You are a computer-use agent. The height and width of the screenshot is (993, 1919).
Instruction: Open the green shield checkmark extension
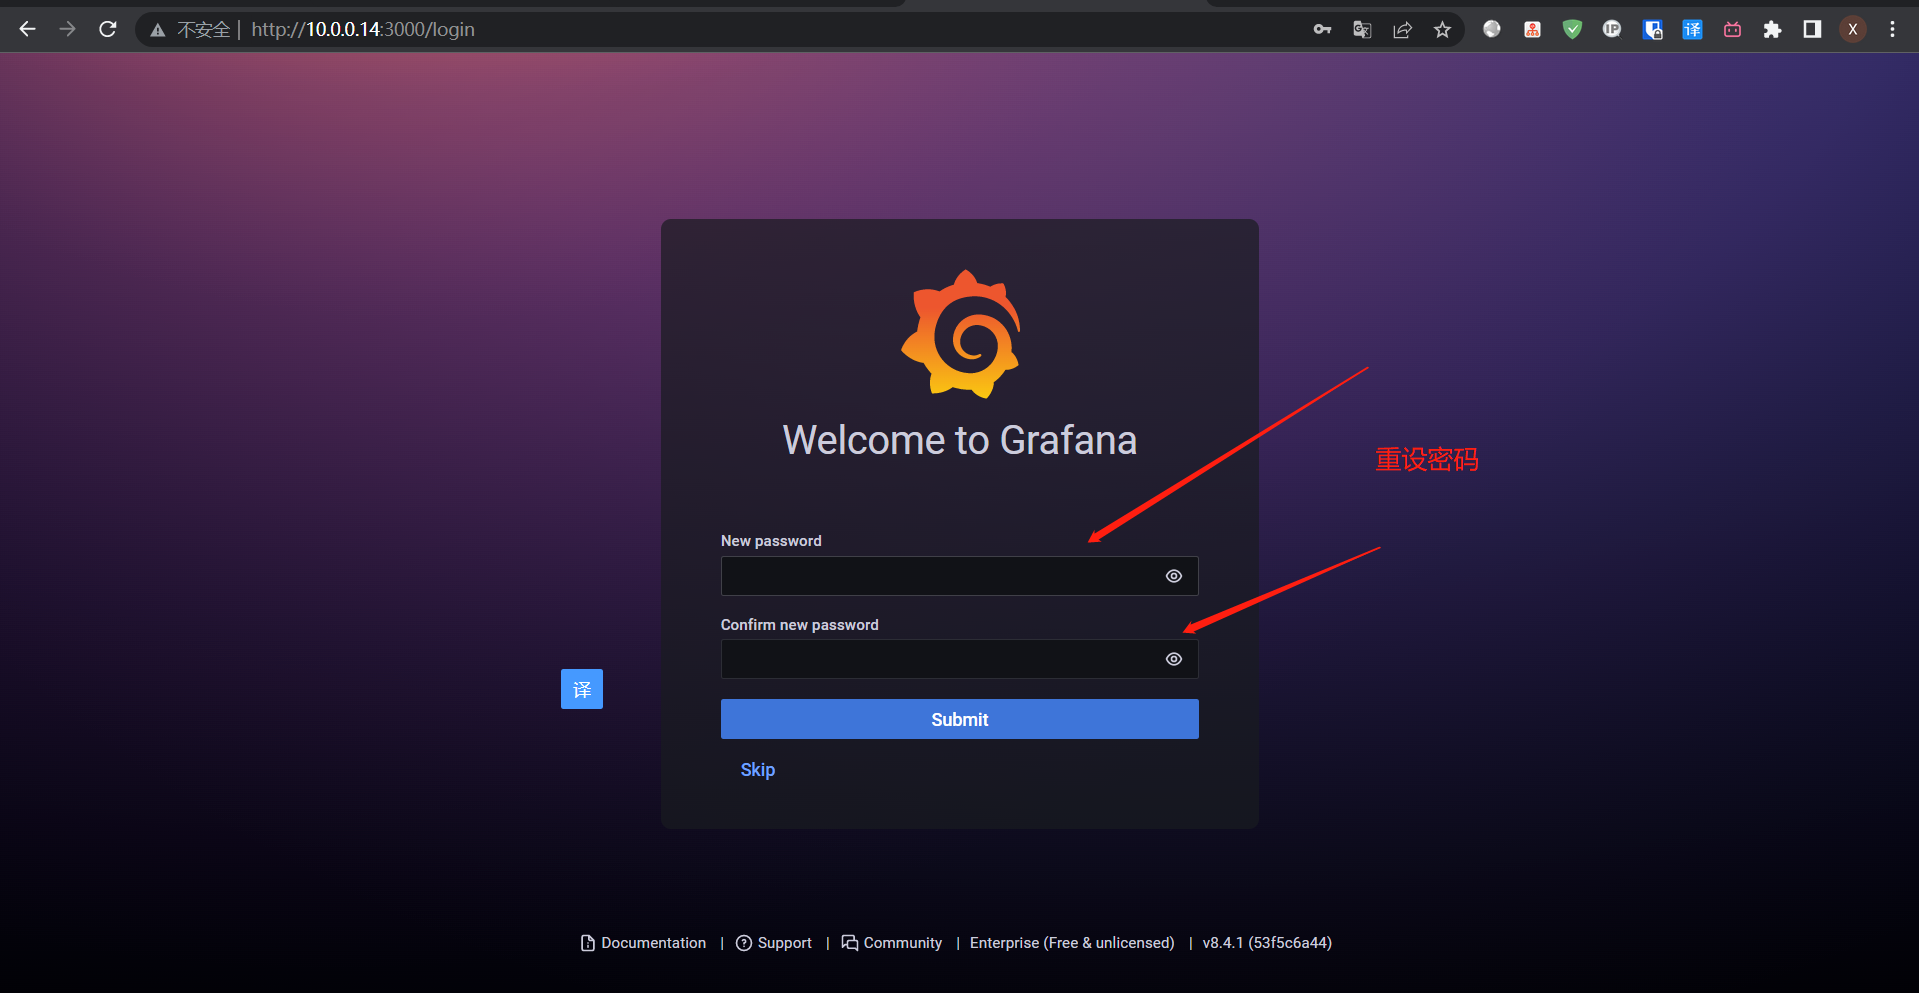click(1572, 29)
